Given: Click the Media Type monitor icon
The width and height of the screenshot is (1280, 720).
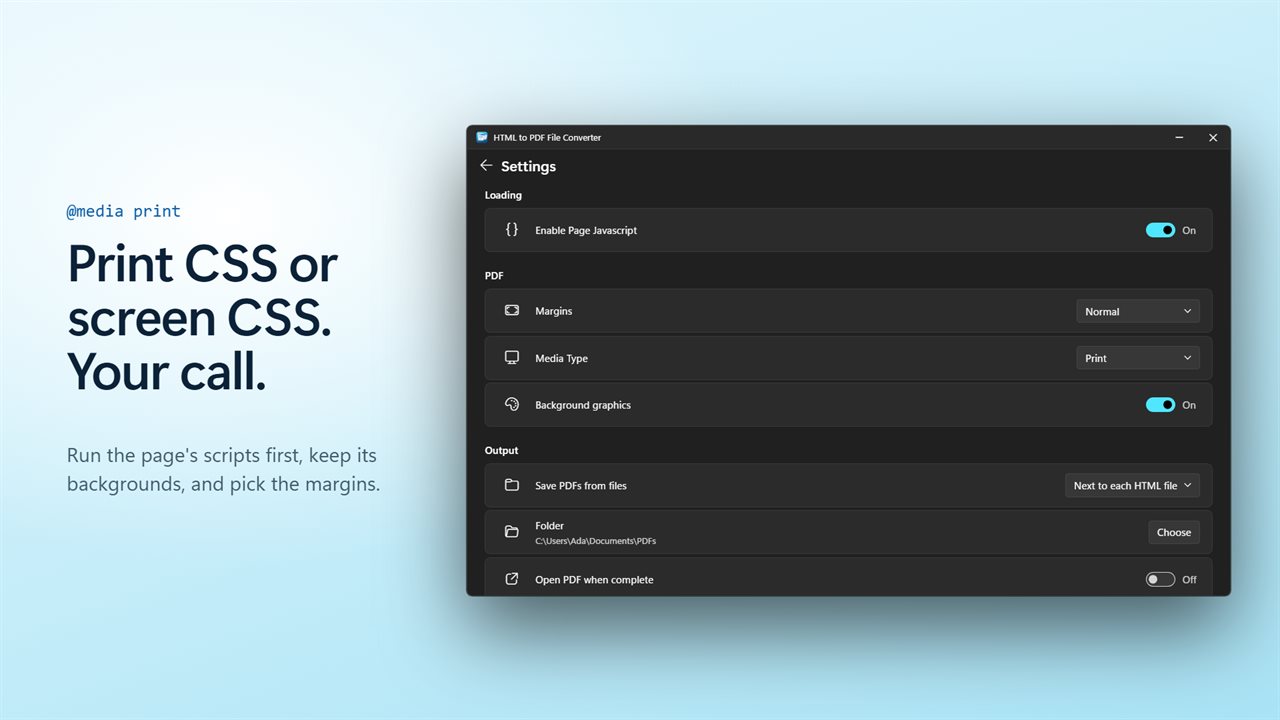Looking at the screenshot, I should [x=512, y=358].
